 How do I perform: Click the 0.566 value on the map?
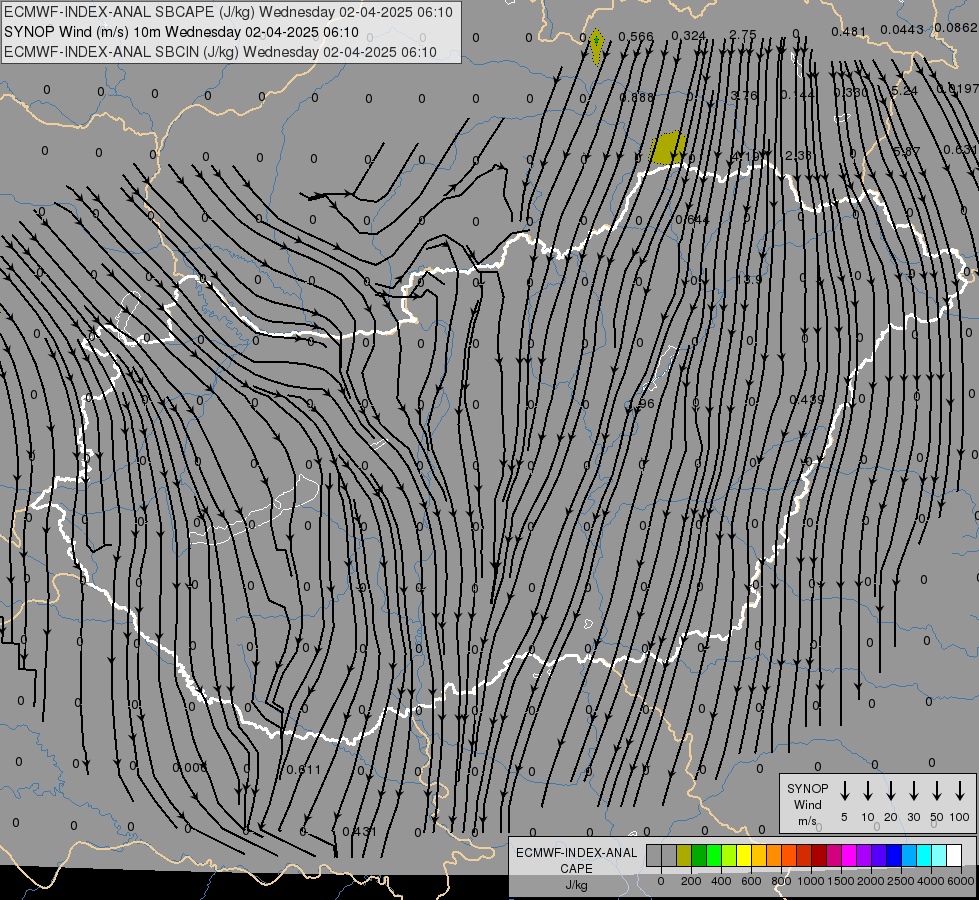click(636, 37)
